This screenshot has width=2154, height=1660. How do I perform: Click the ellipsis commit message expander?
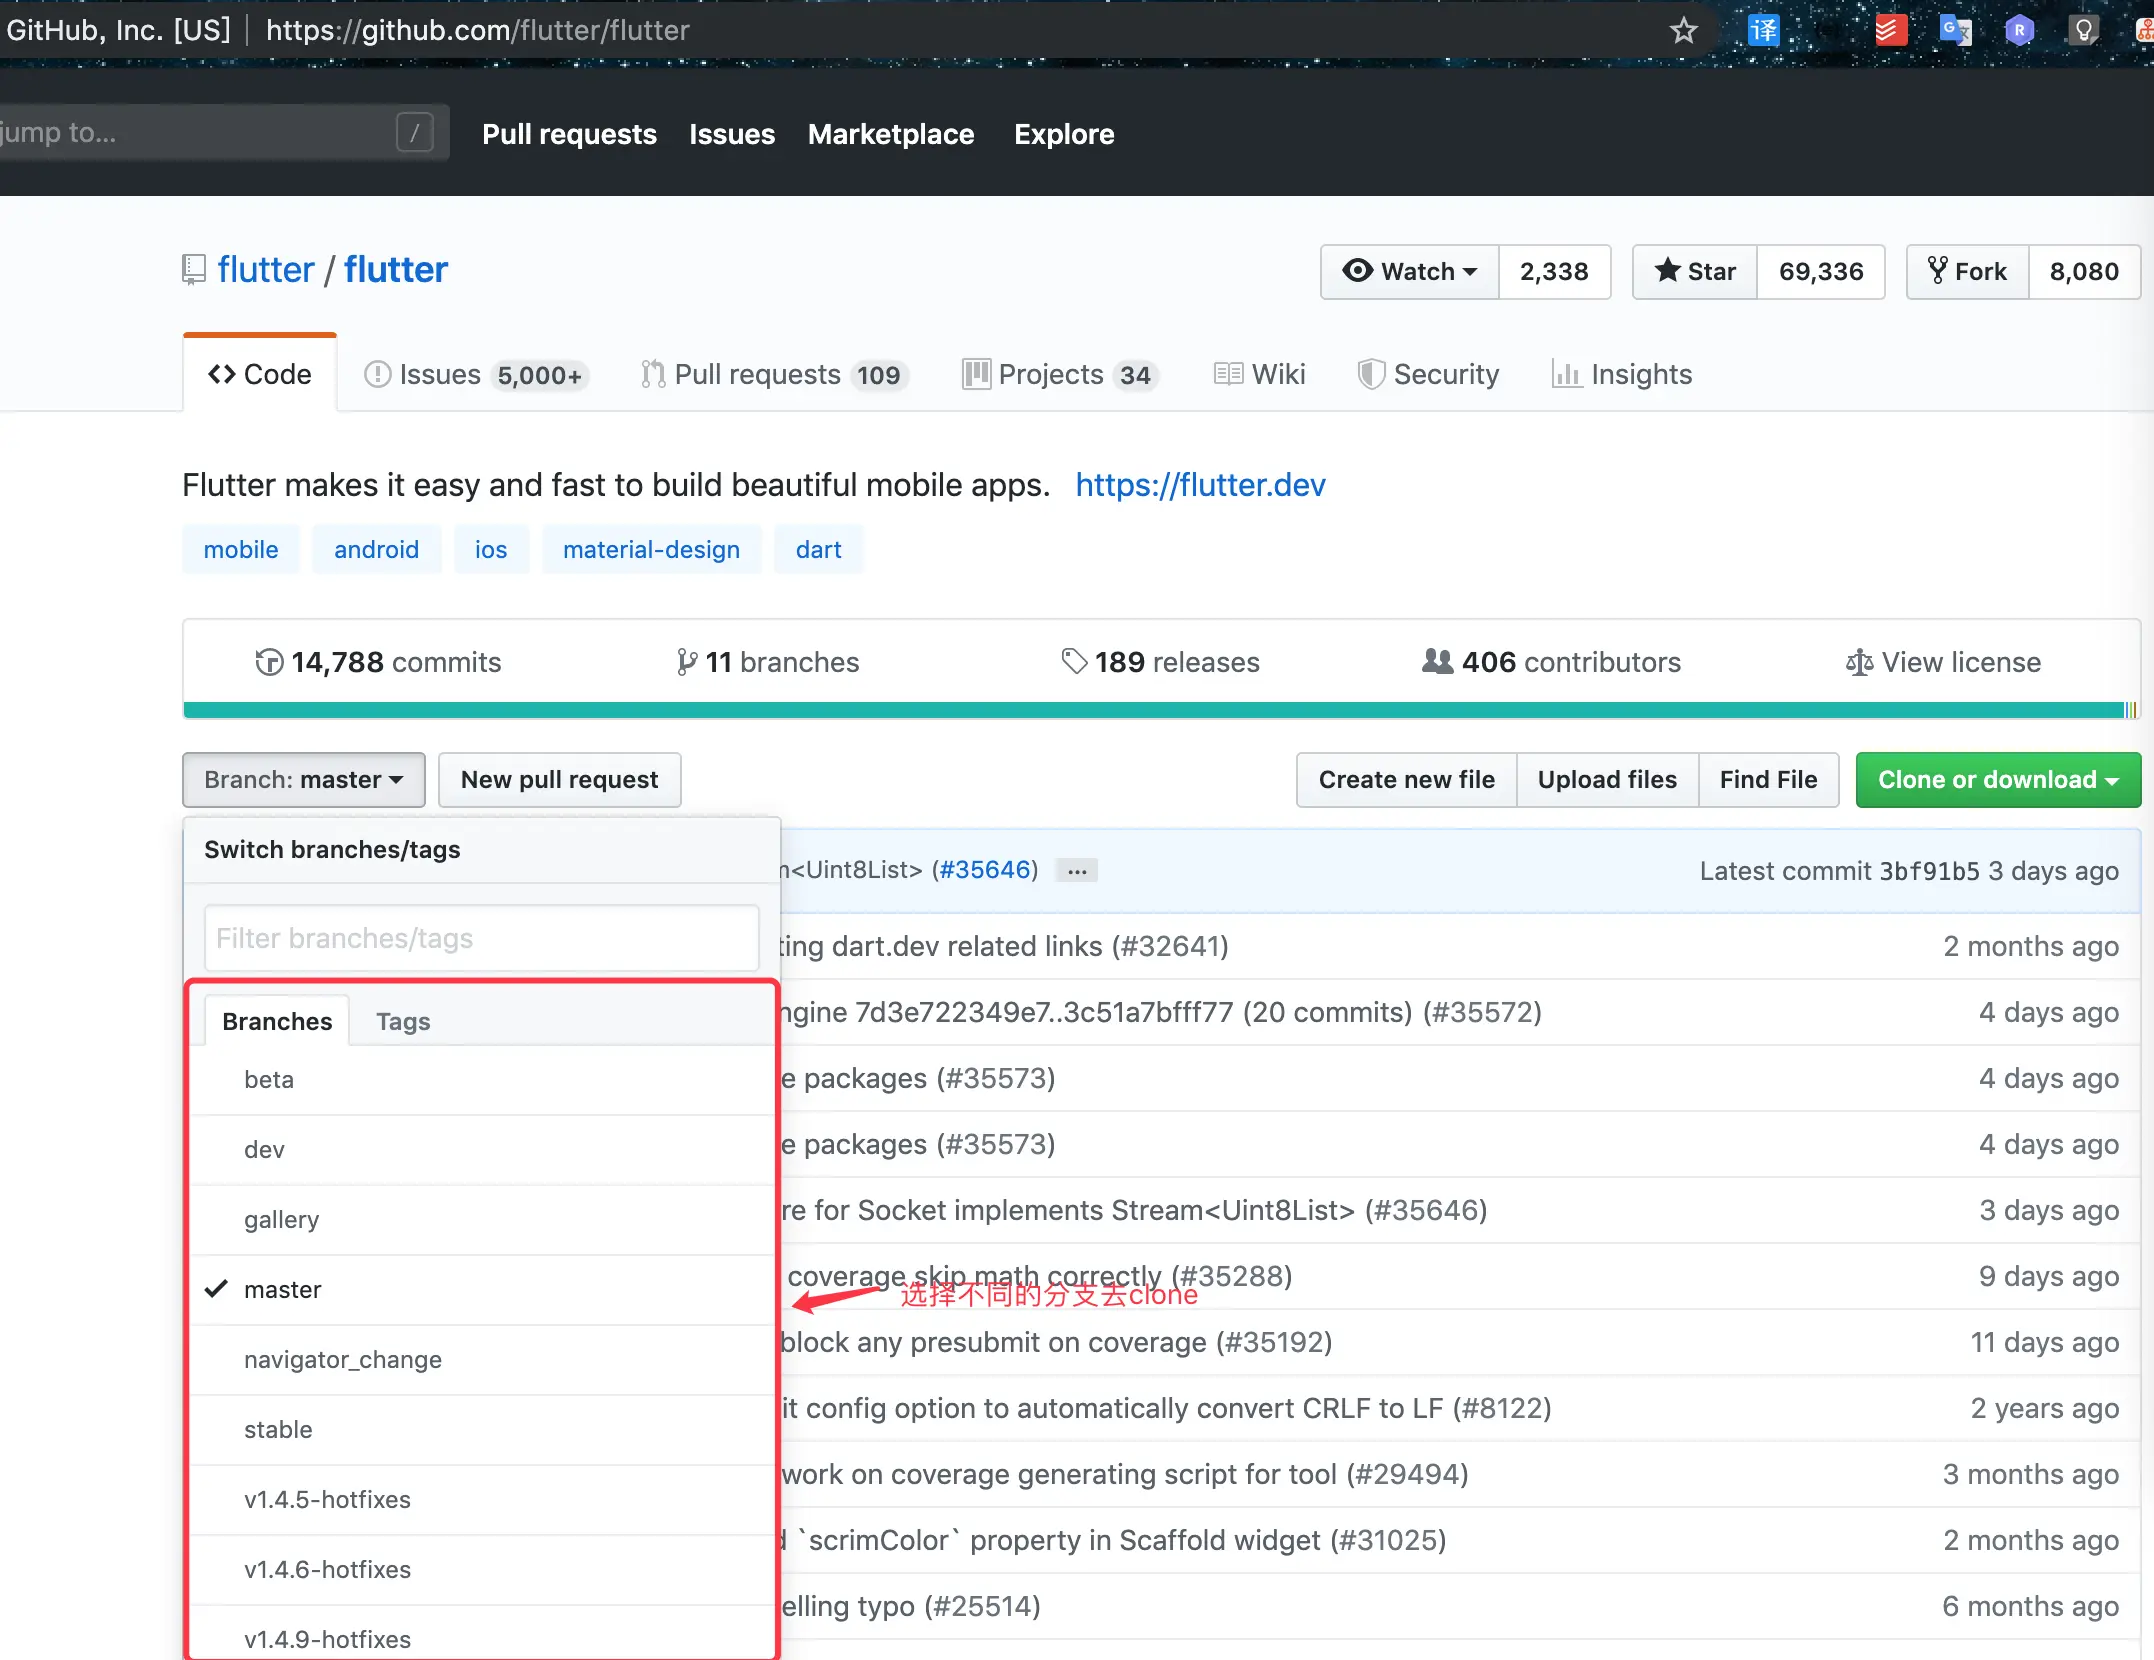(x=1077, y=871)
